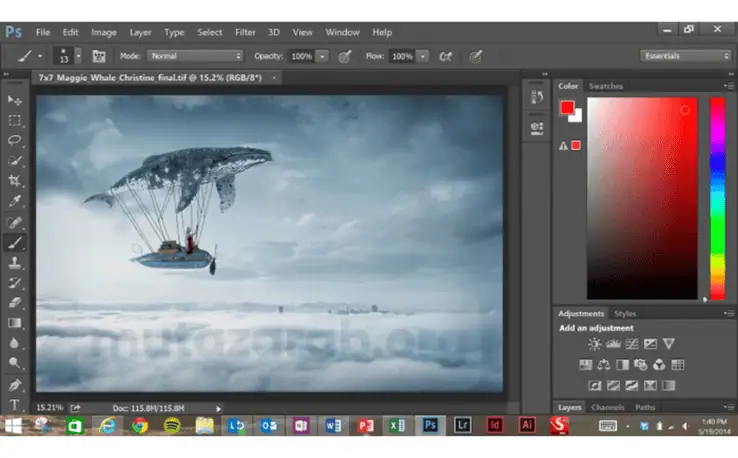This screenshot has width=738, height=458.
Task: Open the Layers panel flyout menu
Action: click(x=729, y=407)
